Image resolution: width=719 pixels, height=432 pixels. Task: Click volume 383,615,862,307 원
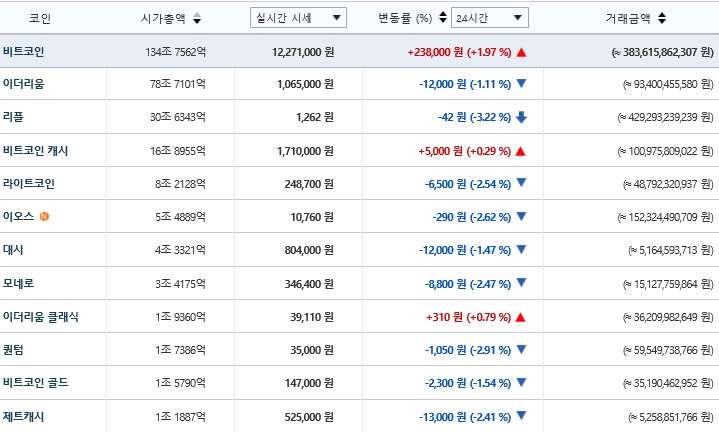(x=663, y=52)
